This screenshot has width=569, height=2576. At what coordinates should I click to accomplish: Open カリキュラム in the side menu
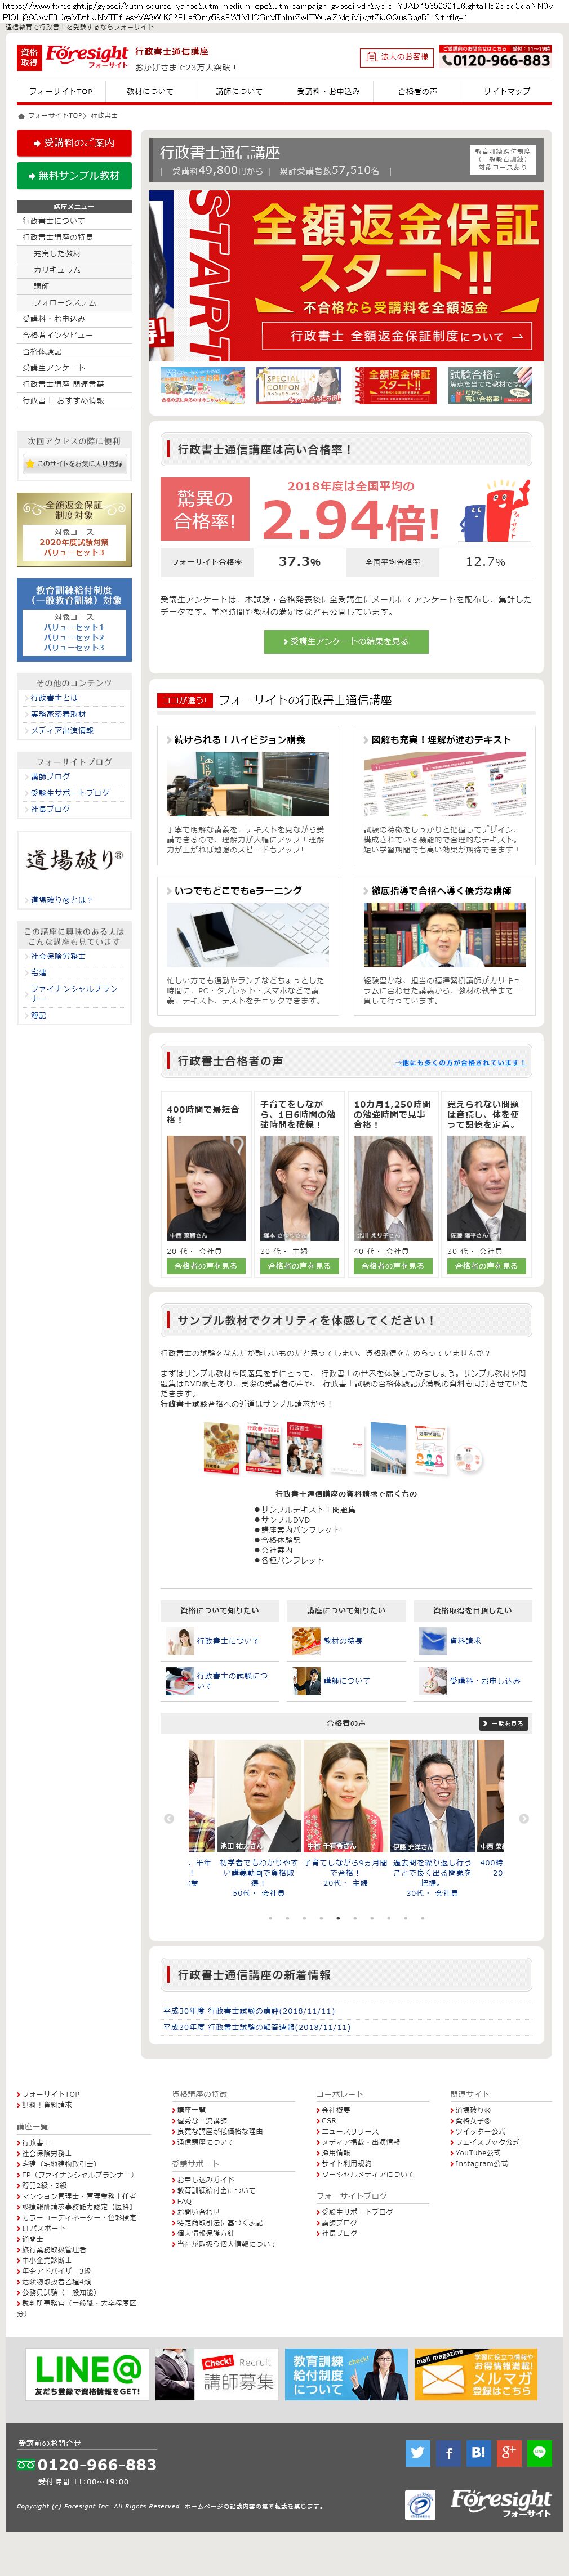pos(74,270)
